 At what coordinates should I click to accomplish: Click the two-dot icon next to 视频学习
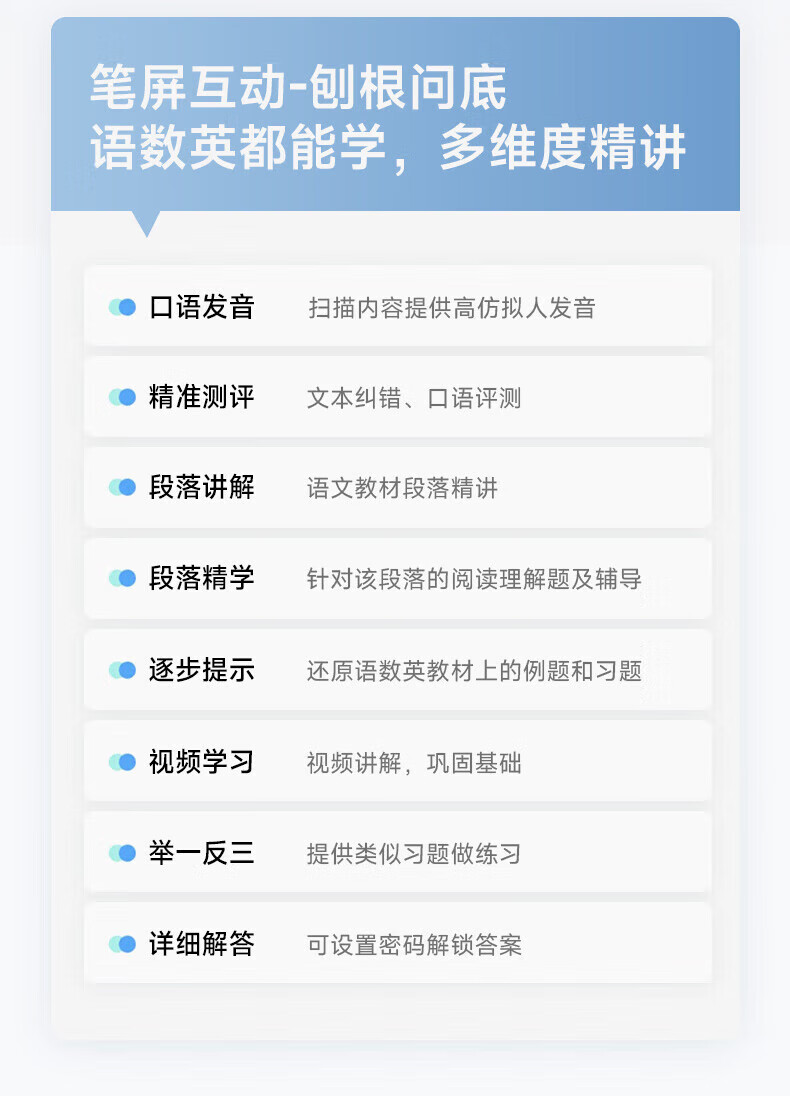tap(122, 762)
